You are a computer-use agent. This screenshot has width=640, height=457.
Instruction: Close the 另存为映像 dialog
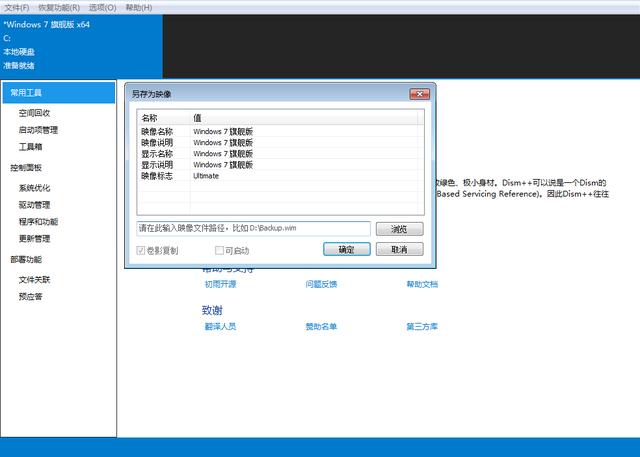419,94
